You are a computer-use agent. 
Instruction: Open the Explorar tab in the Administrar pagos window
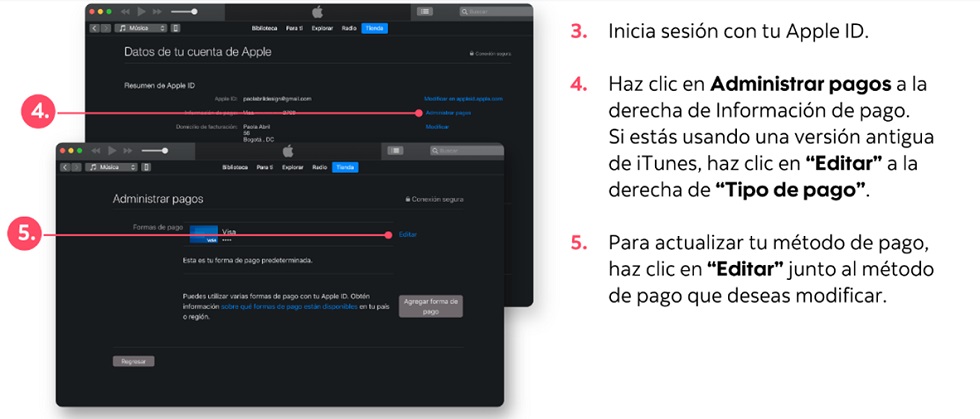(x=292, y=168)
